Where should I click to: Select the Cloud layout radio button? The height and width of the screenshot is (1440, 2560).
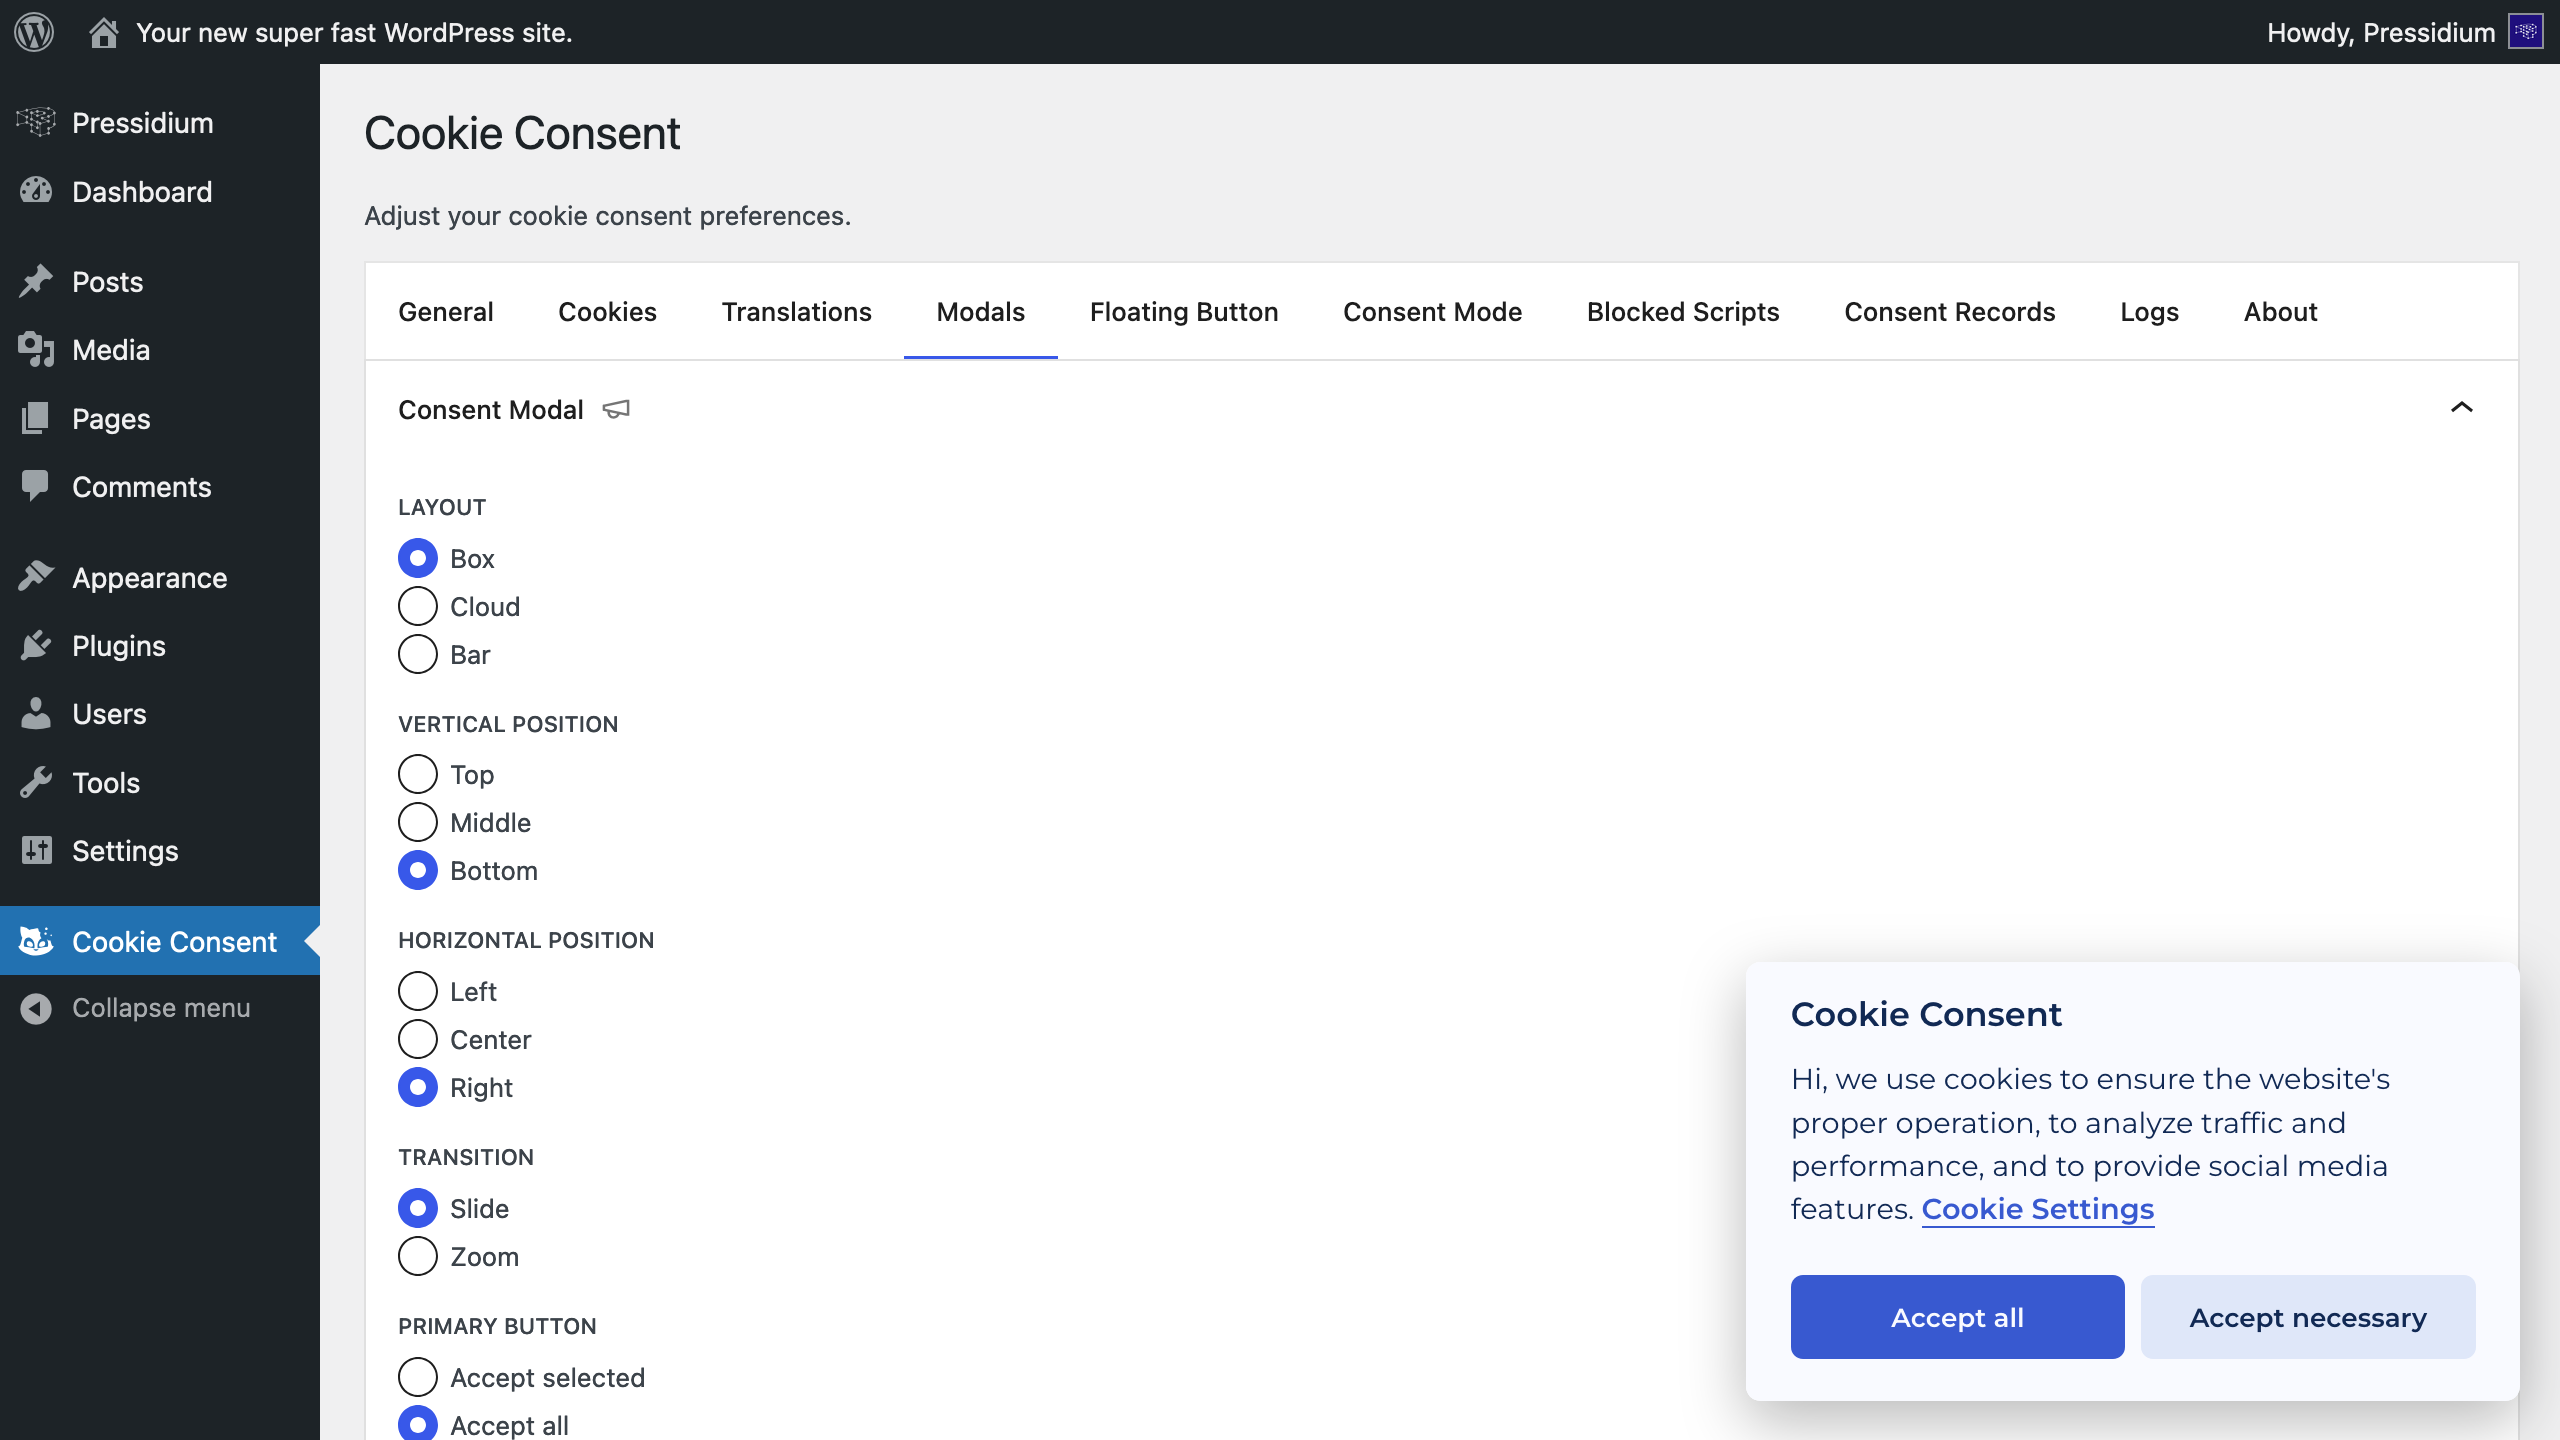pyautogui.click(x=417, y=607)
